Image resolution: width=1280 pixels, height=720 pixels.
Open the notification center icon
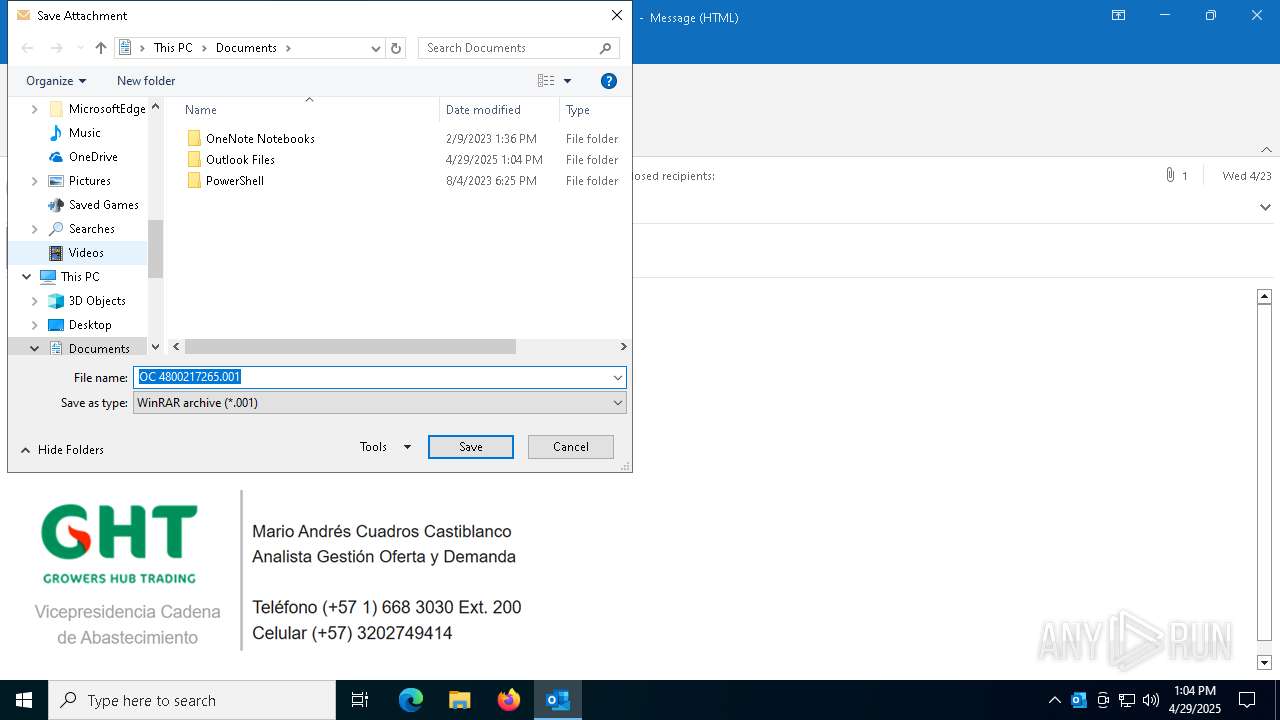click(x=1247, y=700)
